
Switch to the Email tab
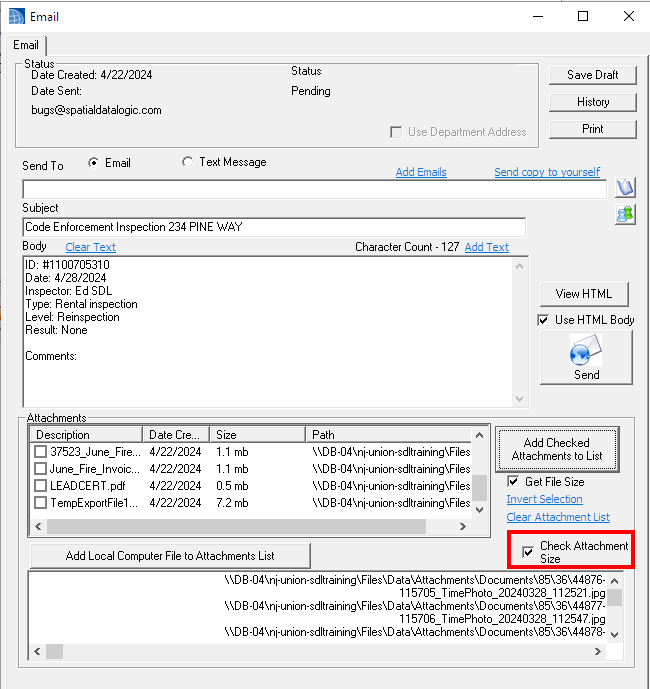point(26,45)
